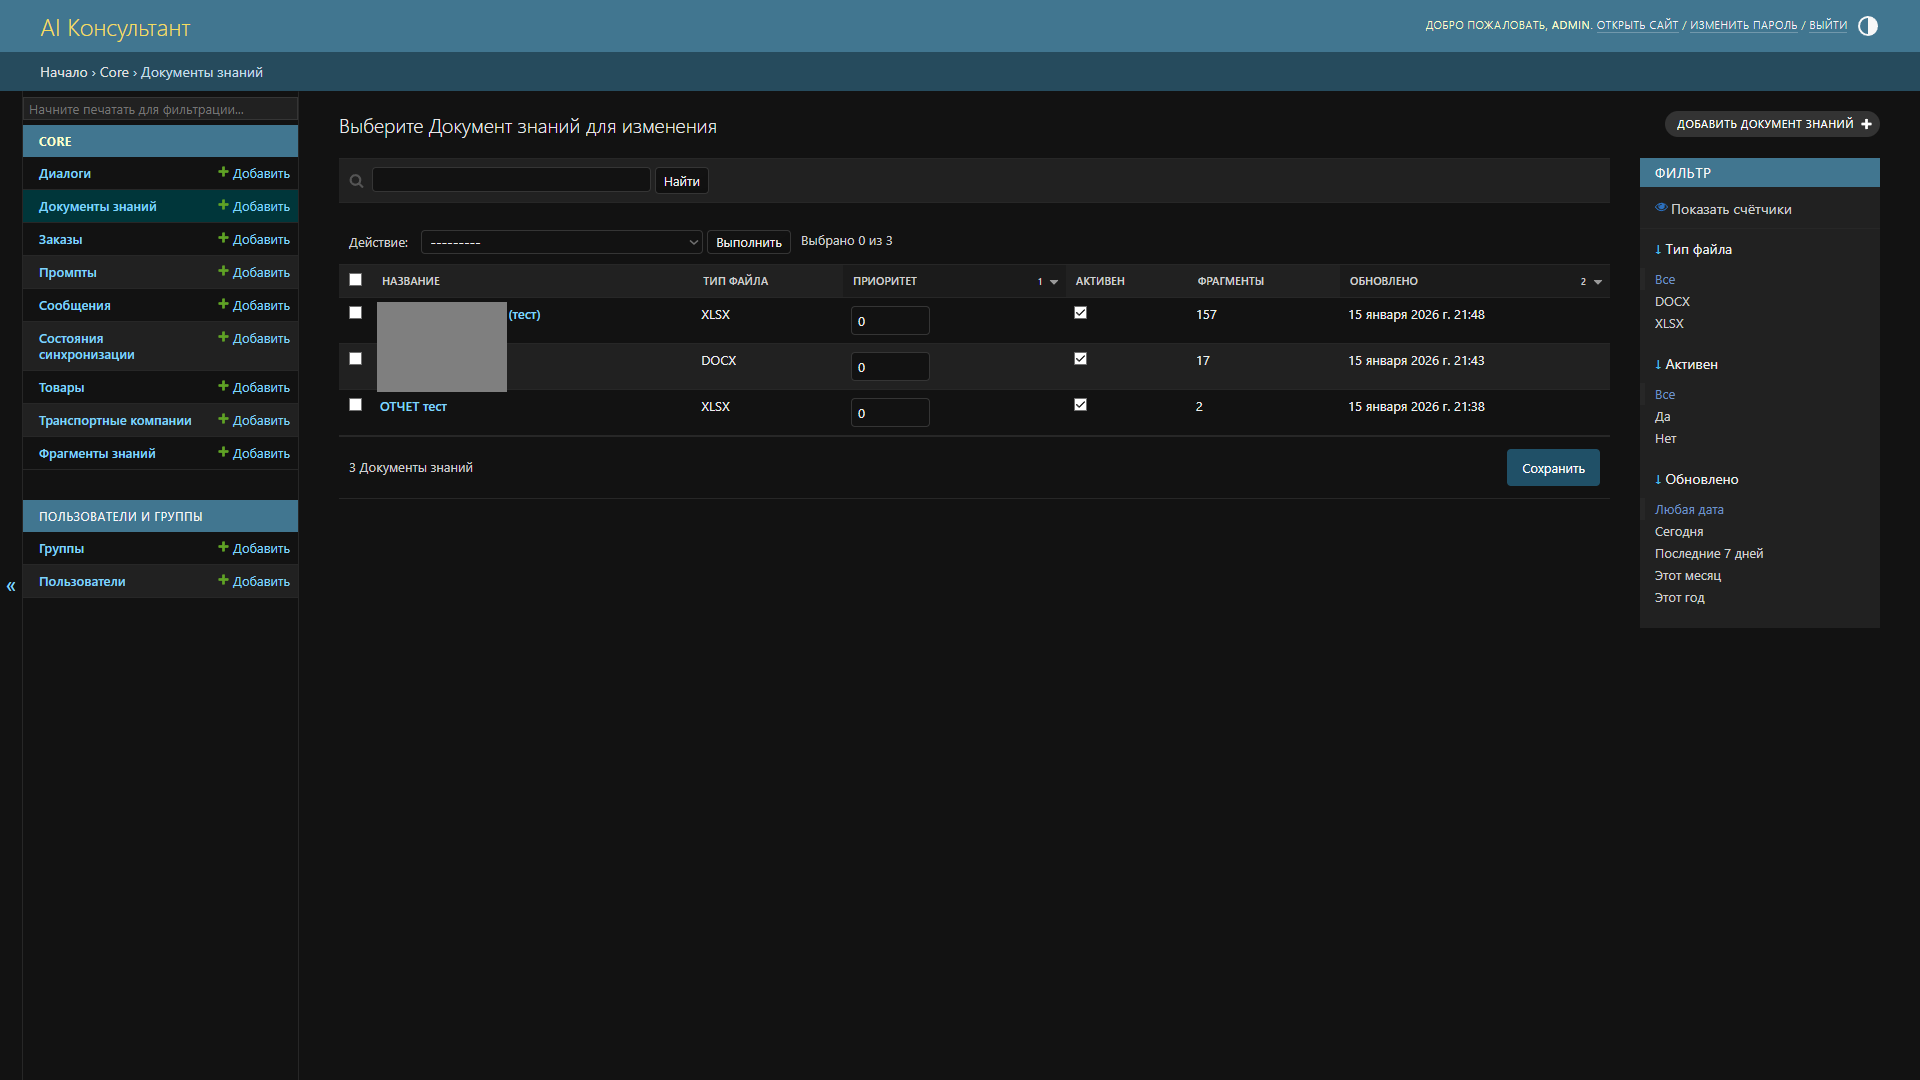Open Пользователи in the sidebar
1920x1080 pixels.
(82, 581)
